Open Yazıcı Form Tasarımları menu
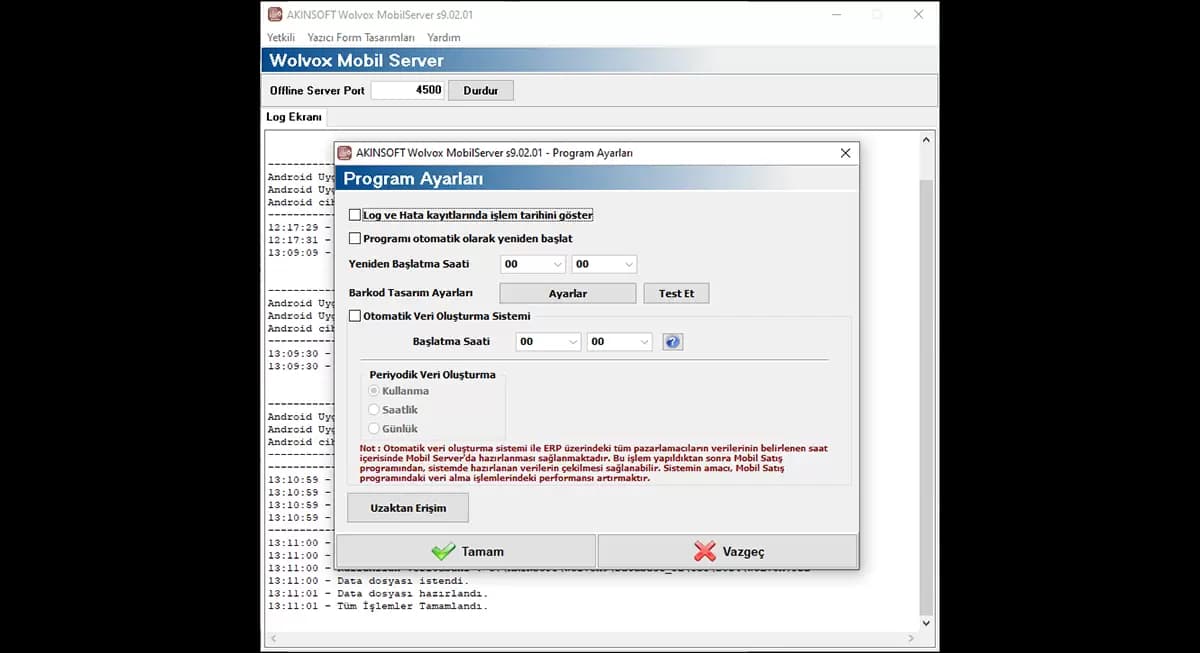1200x653 pixels. point(361,37)
